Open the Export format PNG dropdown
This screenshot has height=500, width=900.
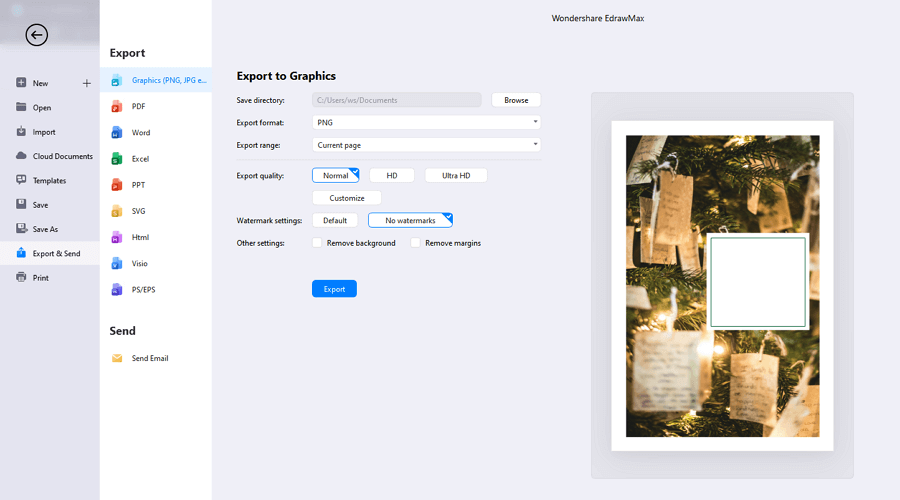pos(426,122)
